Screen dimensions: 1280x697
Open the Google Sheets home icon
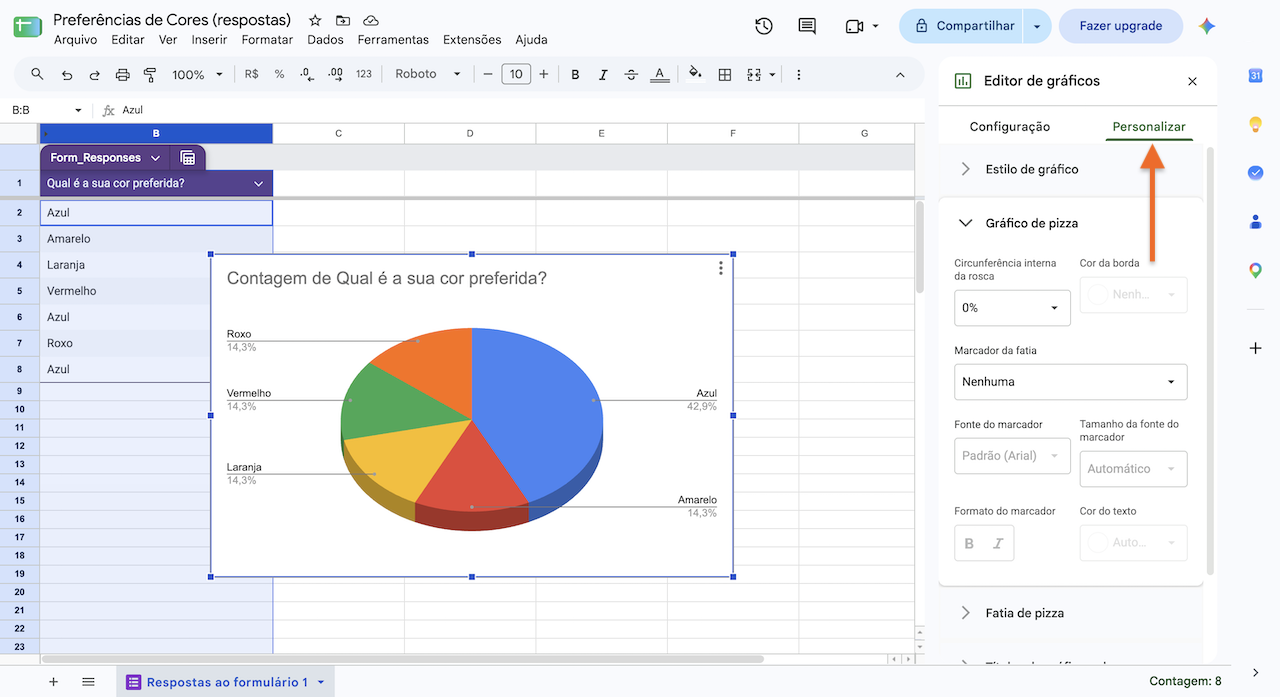click(x=27, y=27)
